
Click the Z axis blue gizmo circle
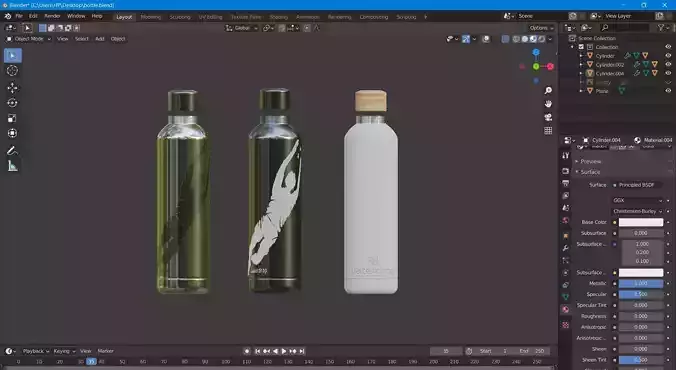pos(536,52)
